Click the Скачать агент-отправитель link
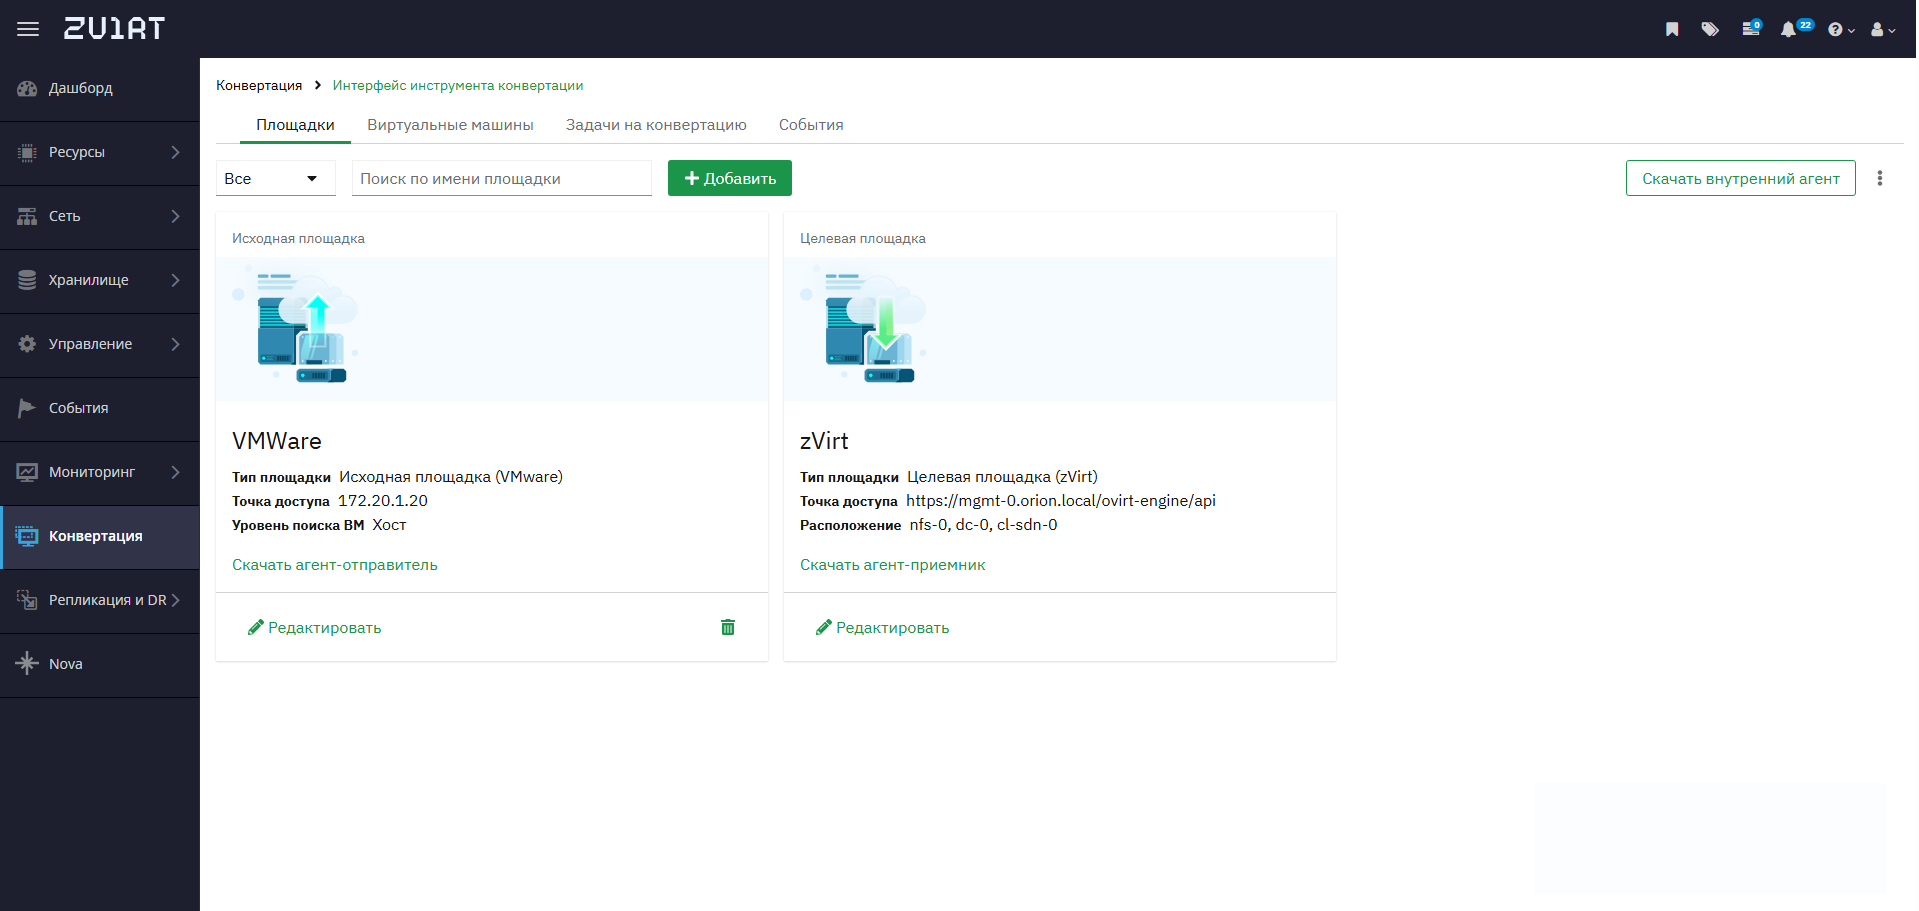This screenshot has height=911, width=1919. click(335, 565)
